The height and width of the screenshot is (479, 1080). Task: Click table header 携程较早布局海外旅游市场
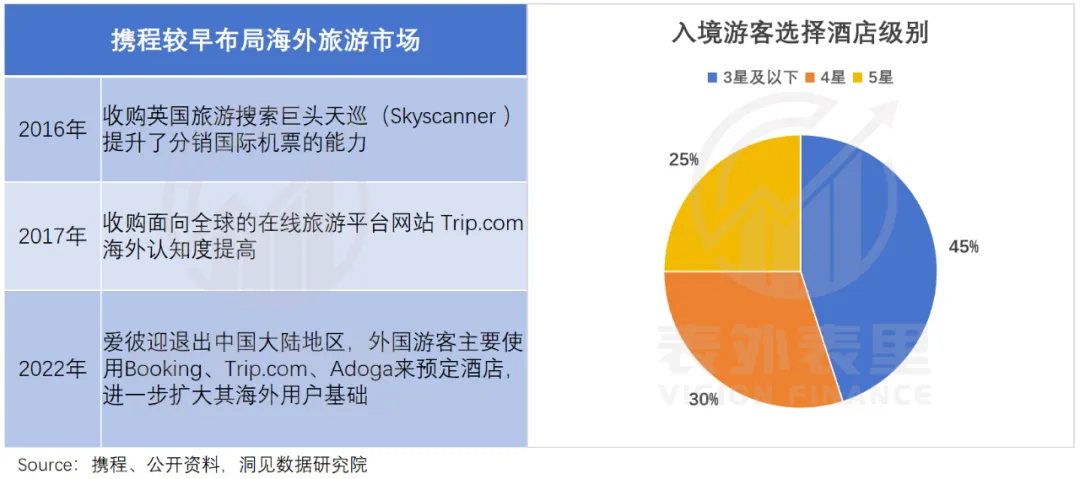pyautogui.click(x=266, y=40)
